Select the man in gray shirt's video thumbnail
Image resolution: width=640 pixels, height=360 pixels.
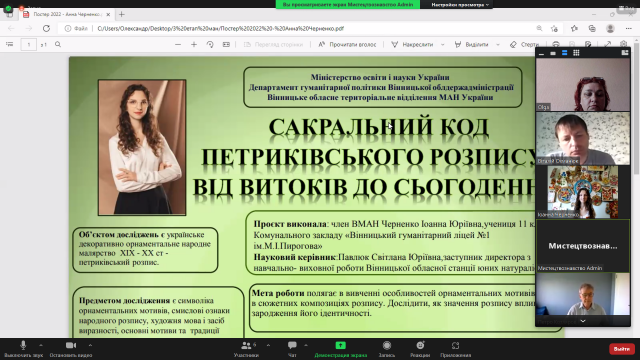coord(583,138)
